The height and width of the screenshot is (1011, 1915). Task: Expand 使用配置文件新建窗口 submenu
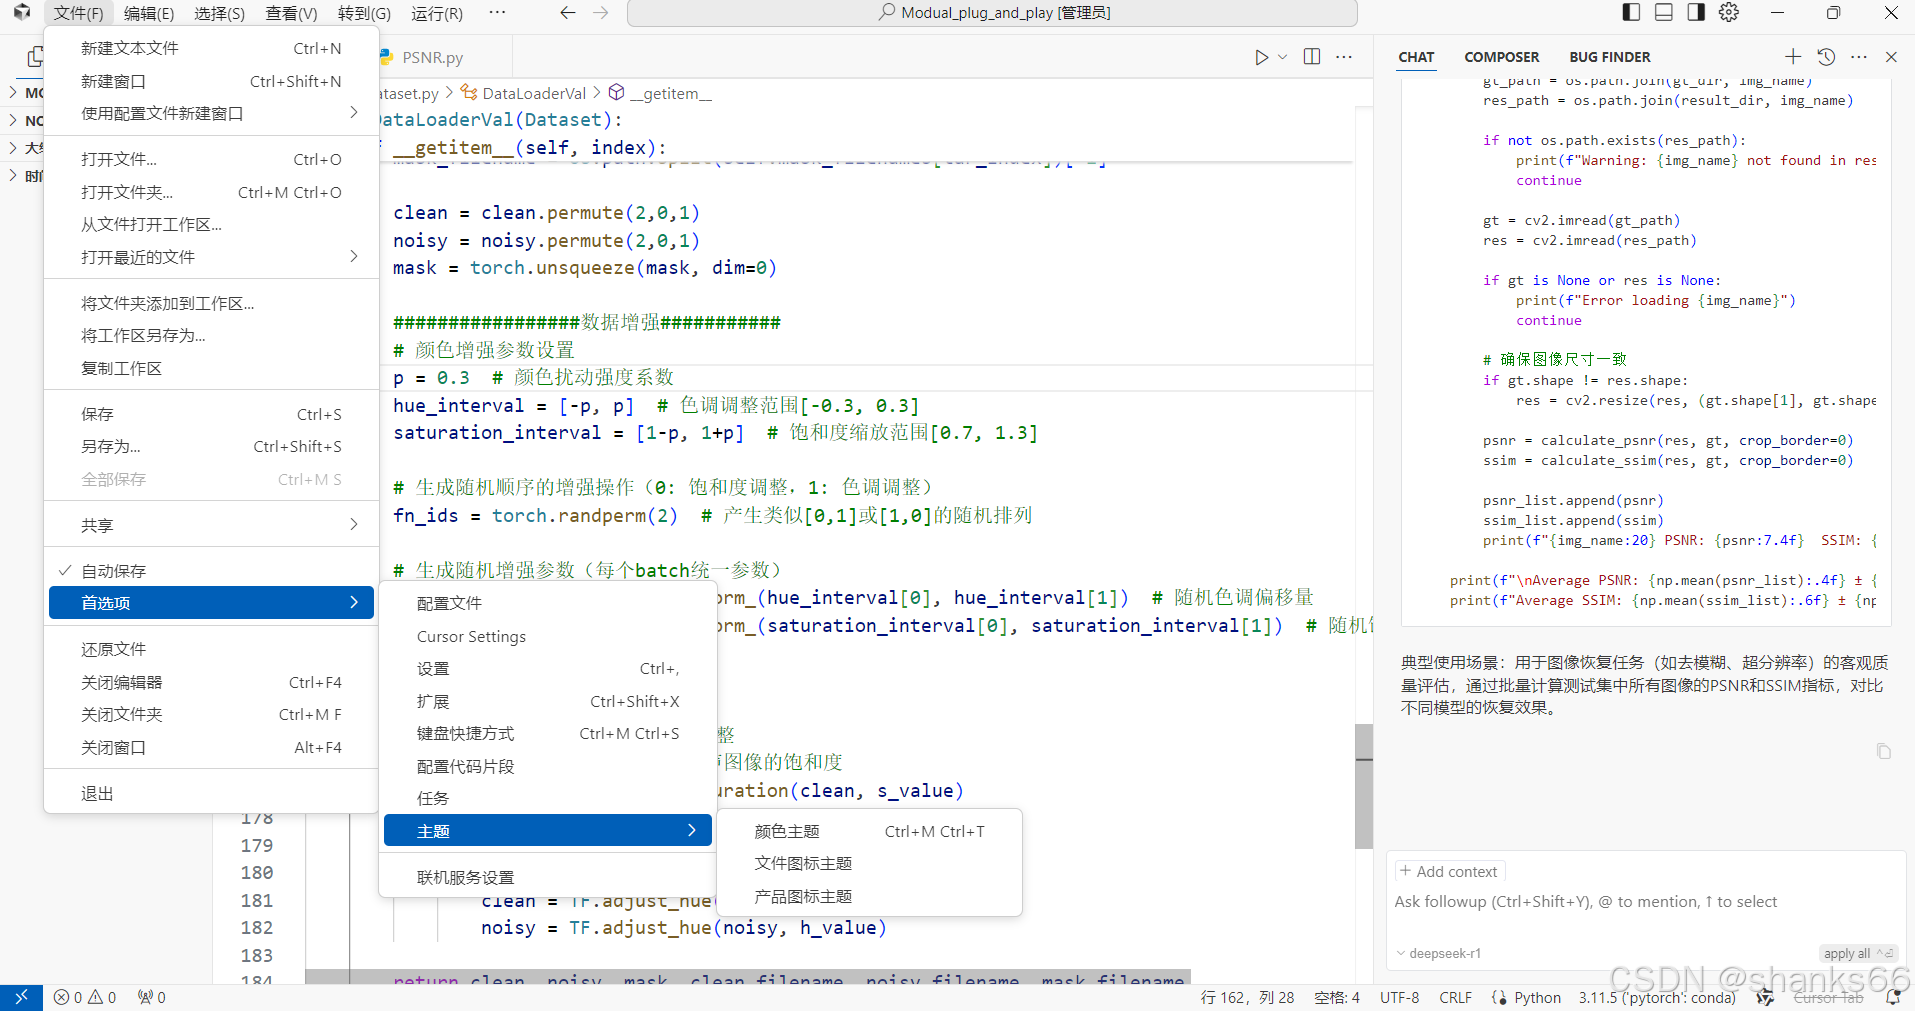point(211,113)
